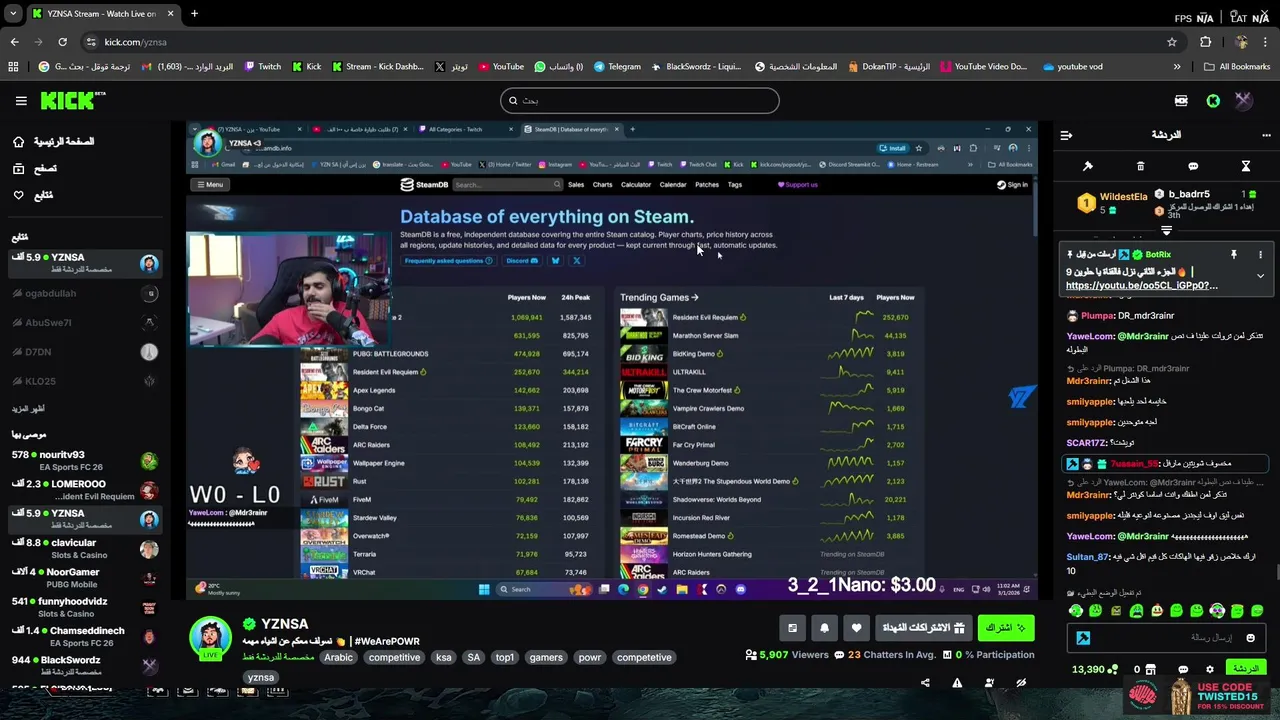This screenshot has height=720, width=1280.
Task: Click the trash clear-chat icon
Action: coord(1140,166)
